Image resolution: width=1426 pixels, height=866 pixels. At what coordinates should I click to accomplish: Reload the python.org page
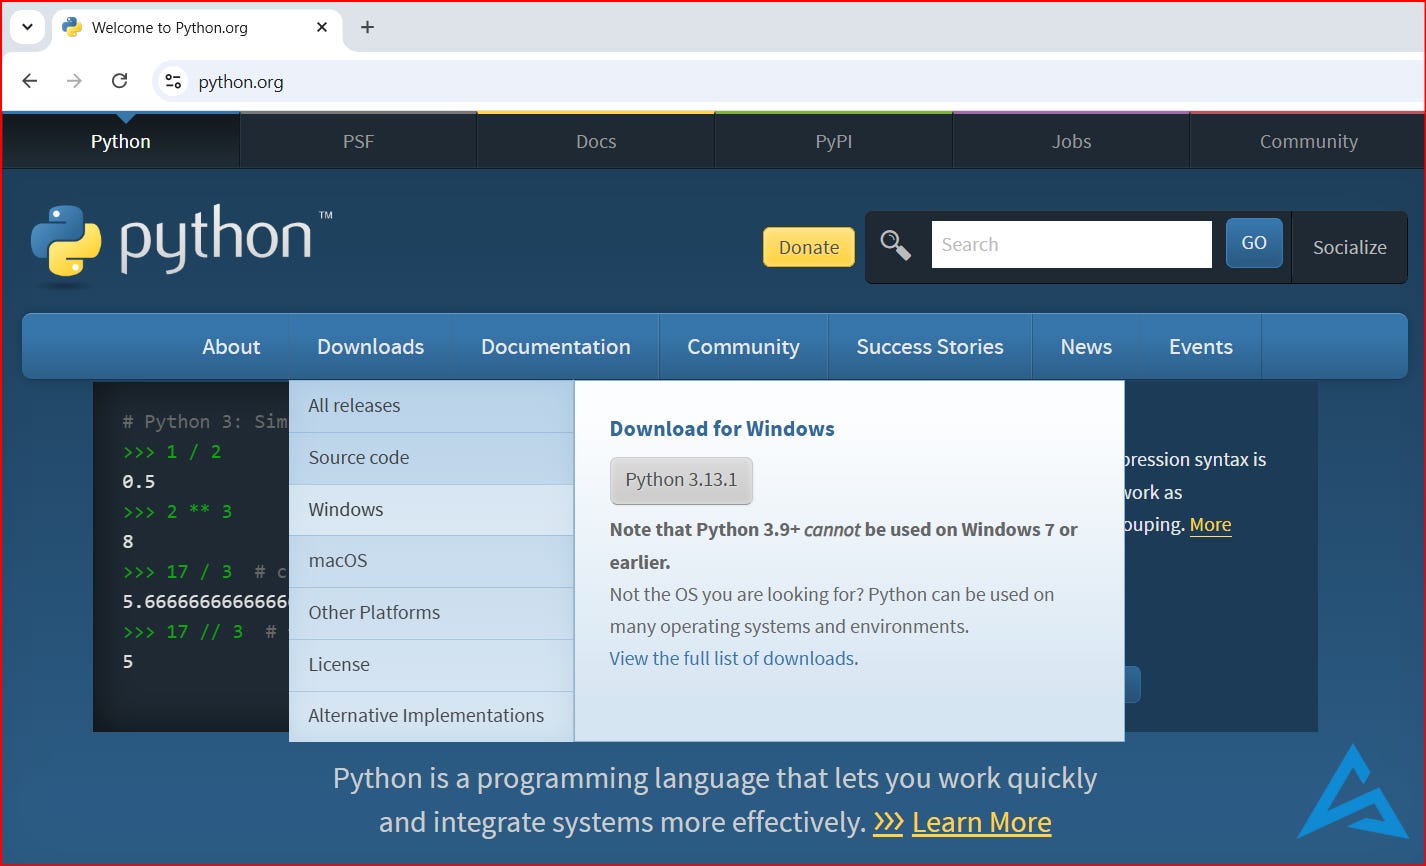click(x=119, y=81)
